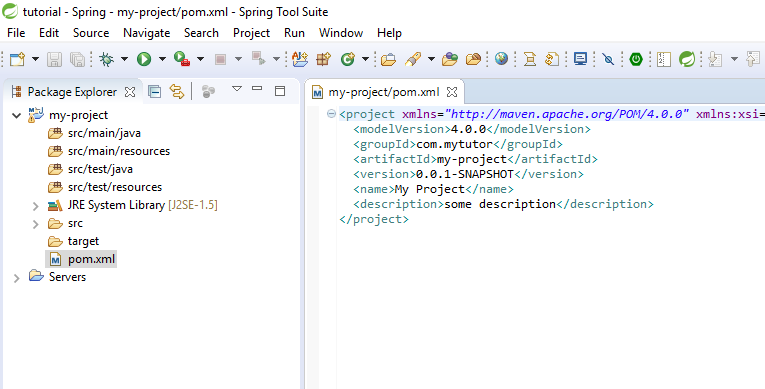Click the New AspectJ project icon

coord(300,59)
